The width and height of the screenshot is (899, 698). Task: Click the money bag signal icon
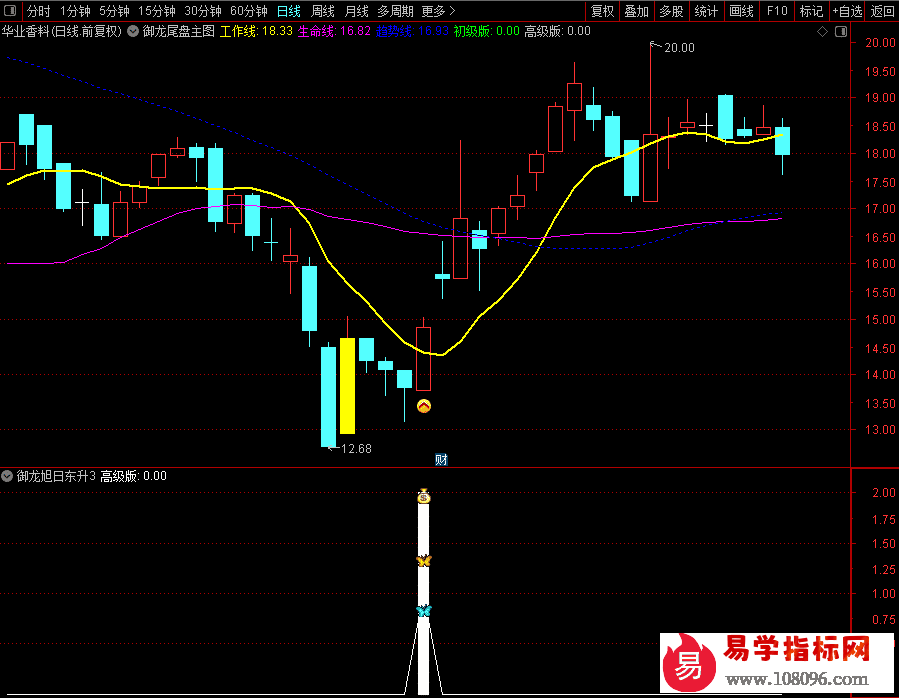click(424, 495)
